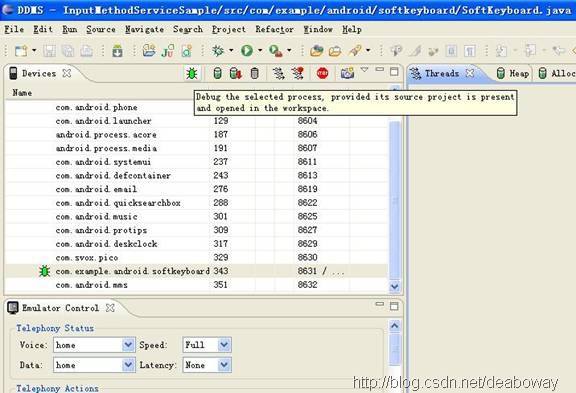Click the Update Threads icon in Devices
Image resolution: width=576 pixels, height=393 pixels.
pos(279,73)
